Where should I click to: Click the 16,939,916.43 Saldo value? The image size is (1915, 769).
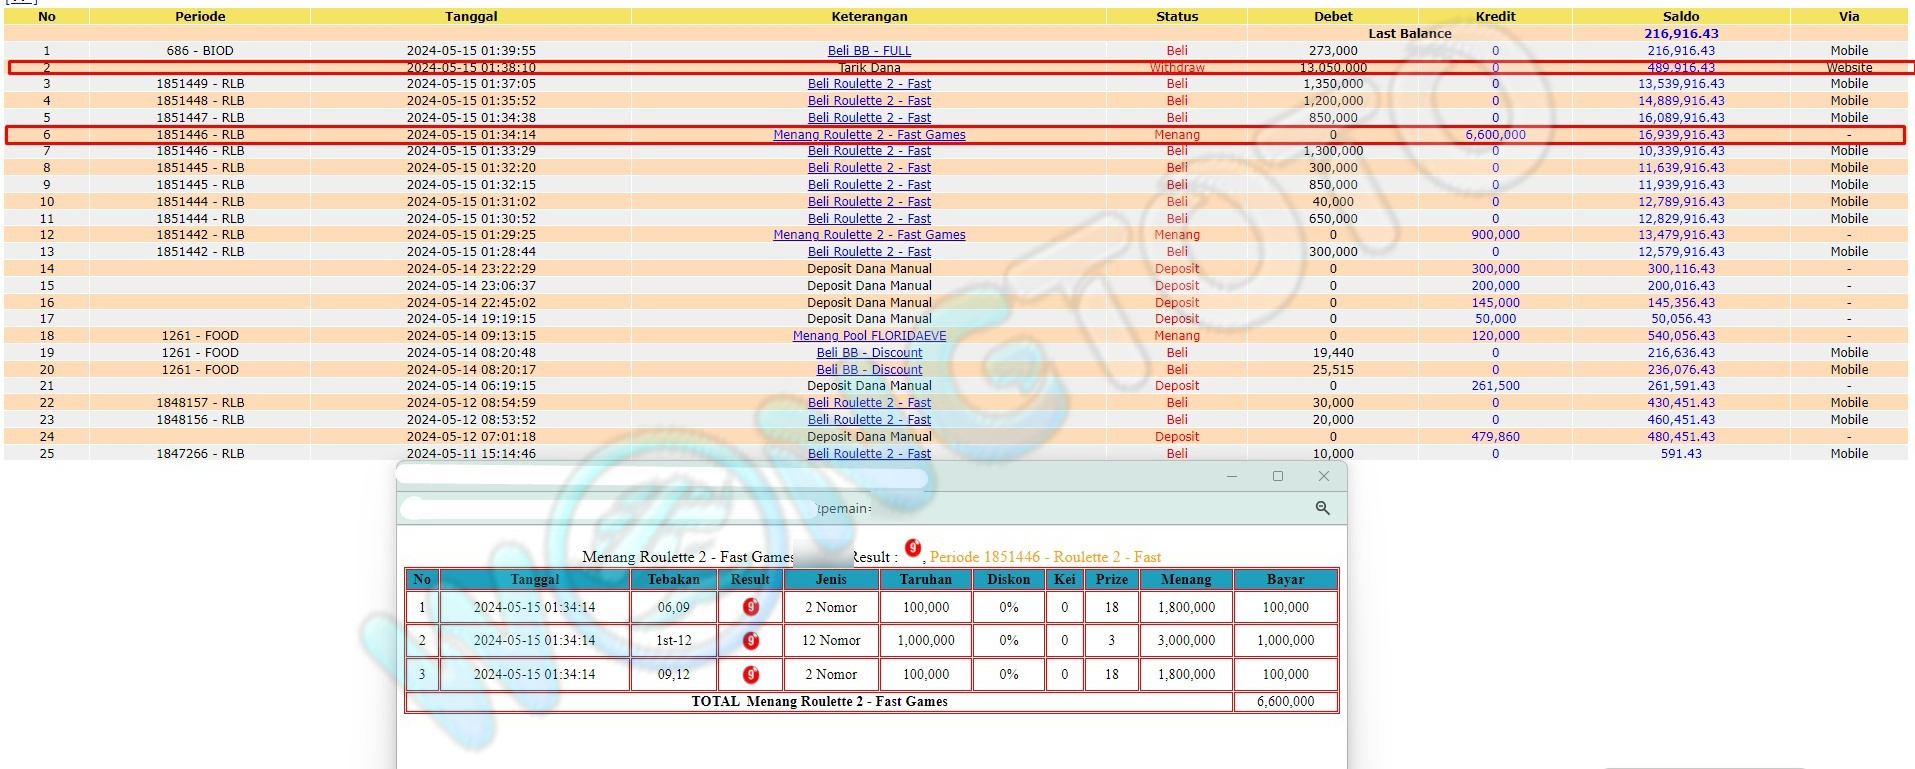(1680, 135)
